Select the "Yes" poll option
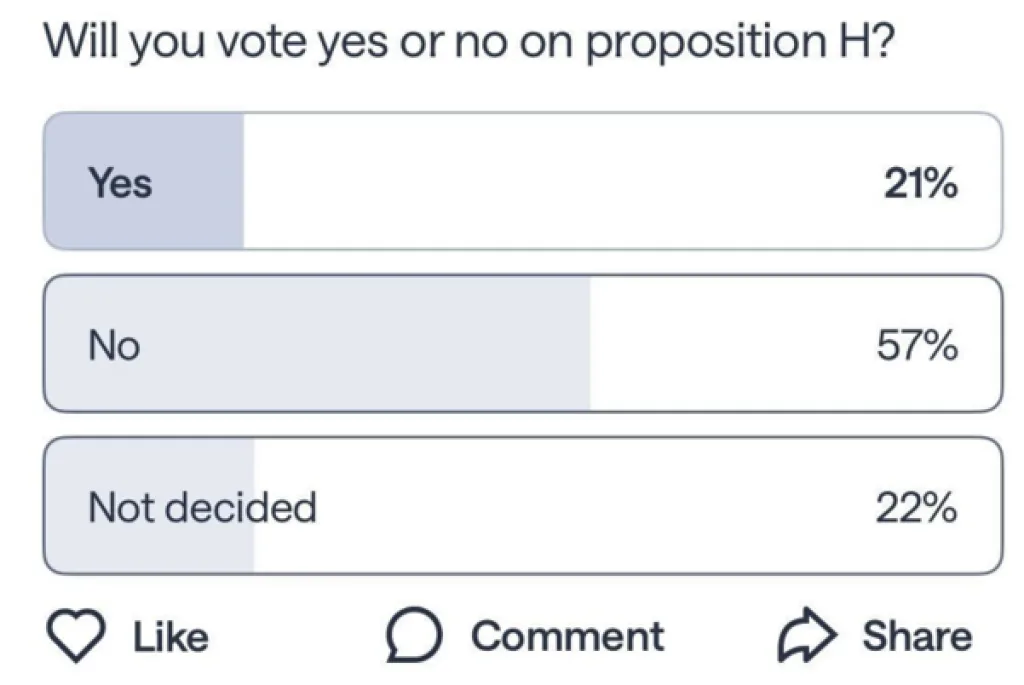The height and width of the screenshot is (685, 1024). [x=521, y=181]
